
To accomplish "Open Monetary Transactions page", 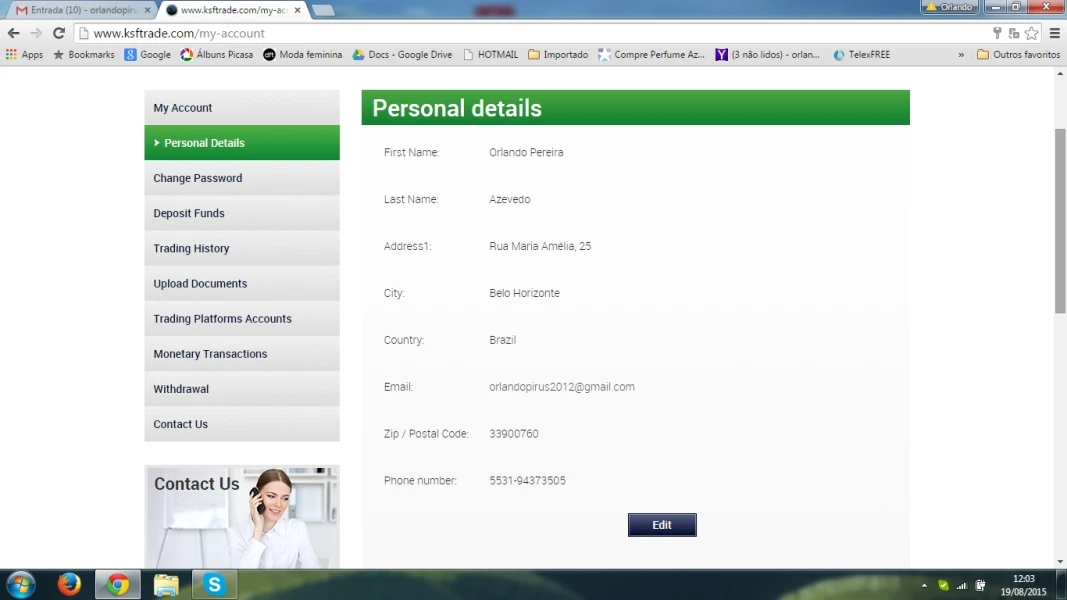I will click(x=242, y=354).
